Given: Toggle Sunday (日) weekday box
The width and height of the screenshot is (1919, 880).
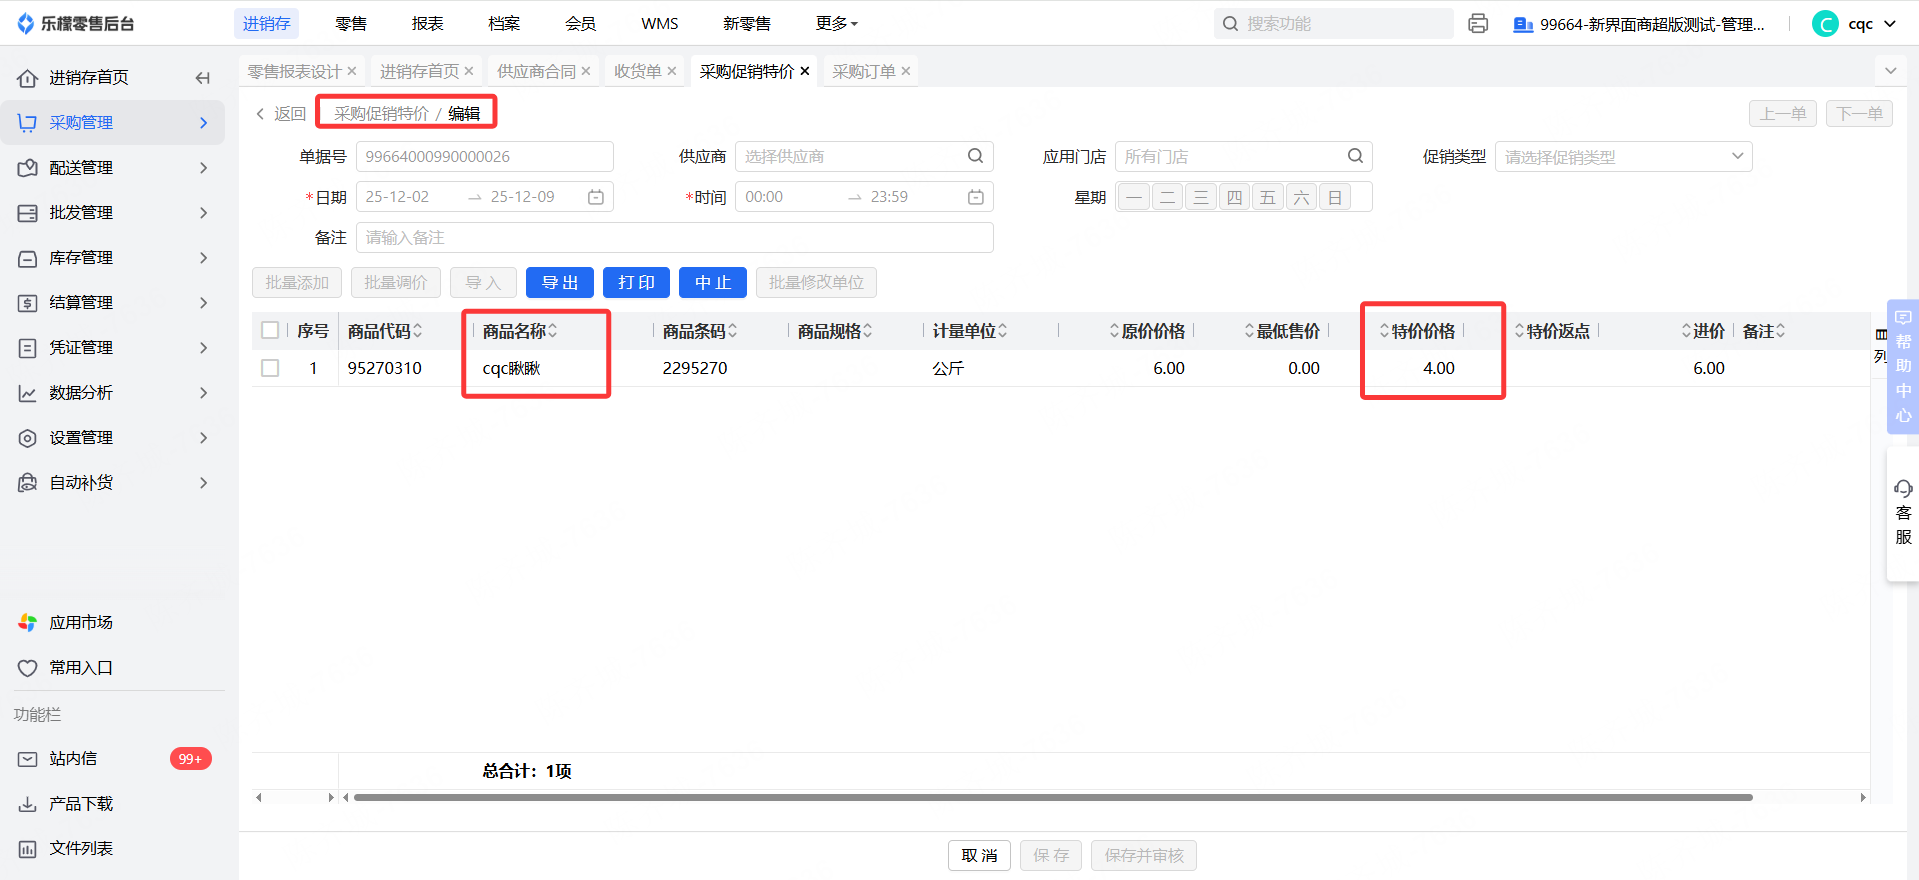Looking at the screenshot, I should 1335,197.
